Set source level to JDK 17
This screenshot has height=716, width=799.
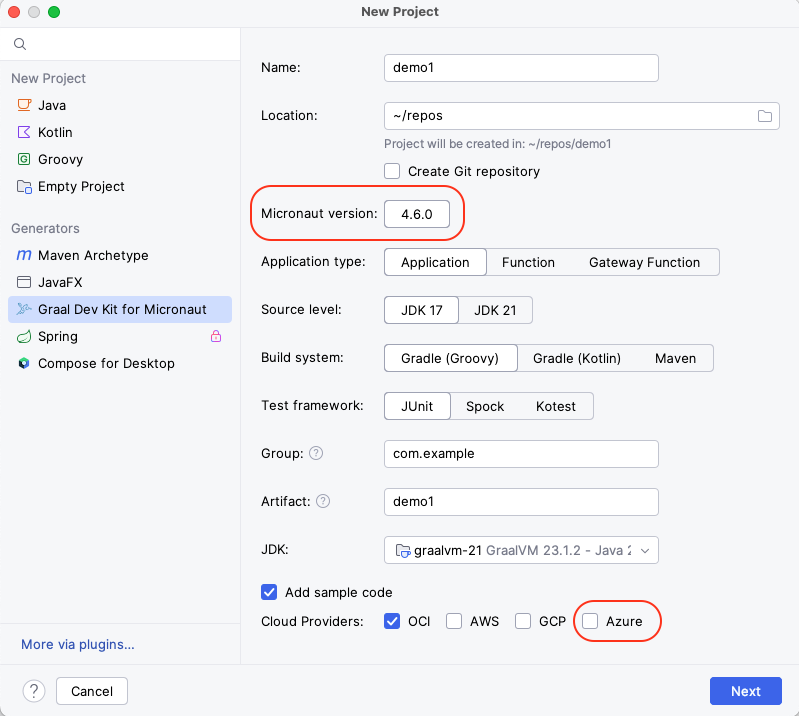coord(421,310)
